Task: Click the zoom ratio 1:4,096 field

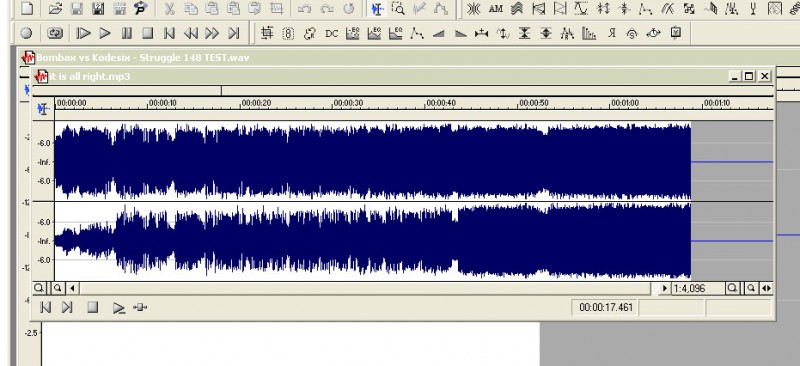Action: pos(697,288)
